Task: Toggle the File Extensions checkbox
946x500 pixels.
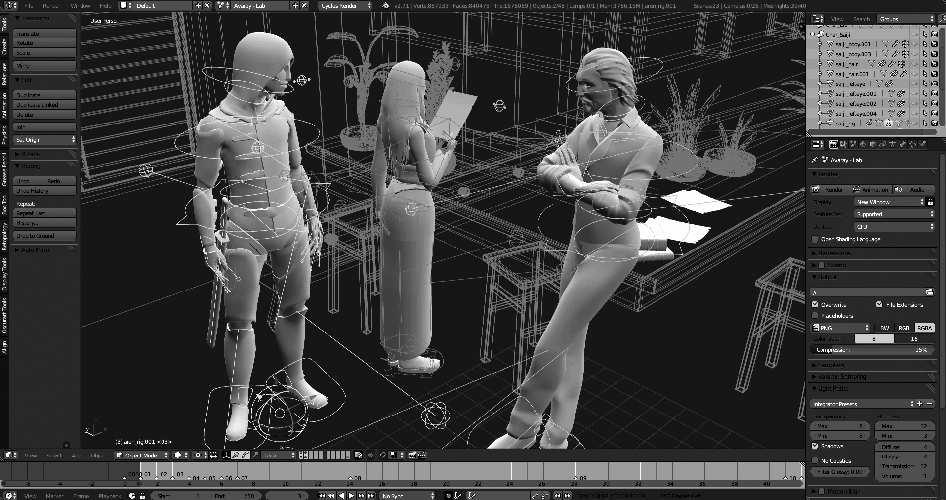Action: pyautogui.click(x=879, y=305)
